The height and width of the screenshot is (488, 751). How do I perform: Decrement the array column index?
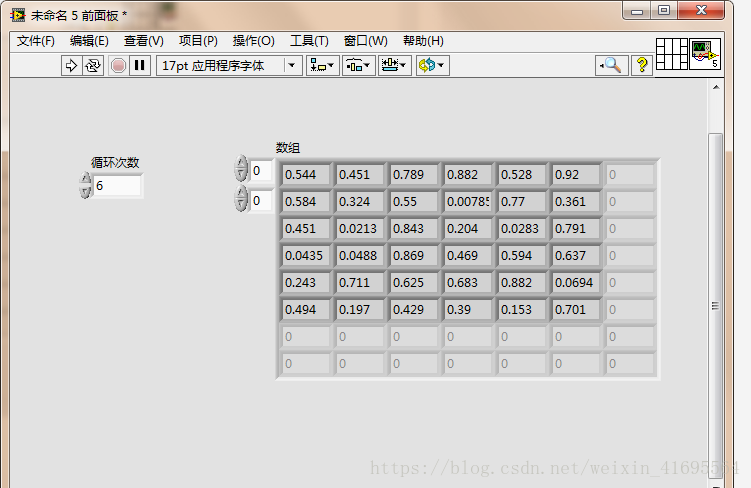pyautogui.click(x=241, y=205)
